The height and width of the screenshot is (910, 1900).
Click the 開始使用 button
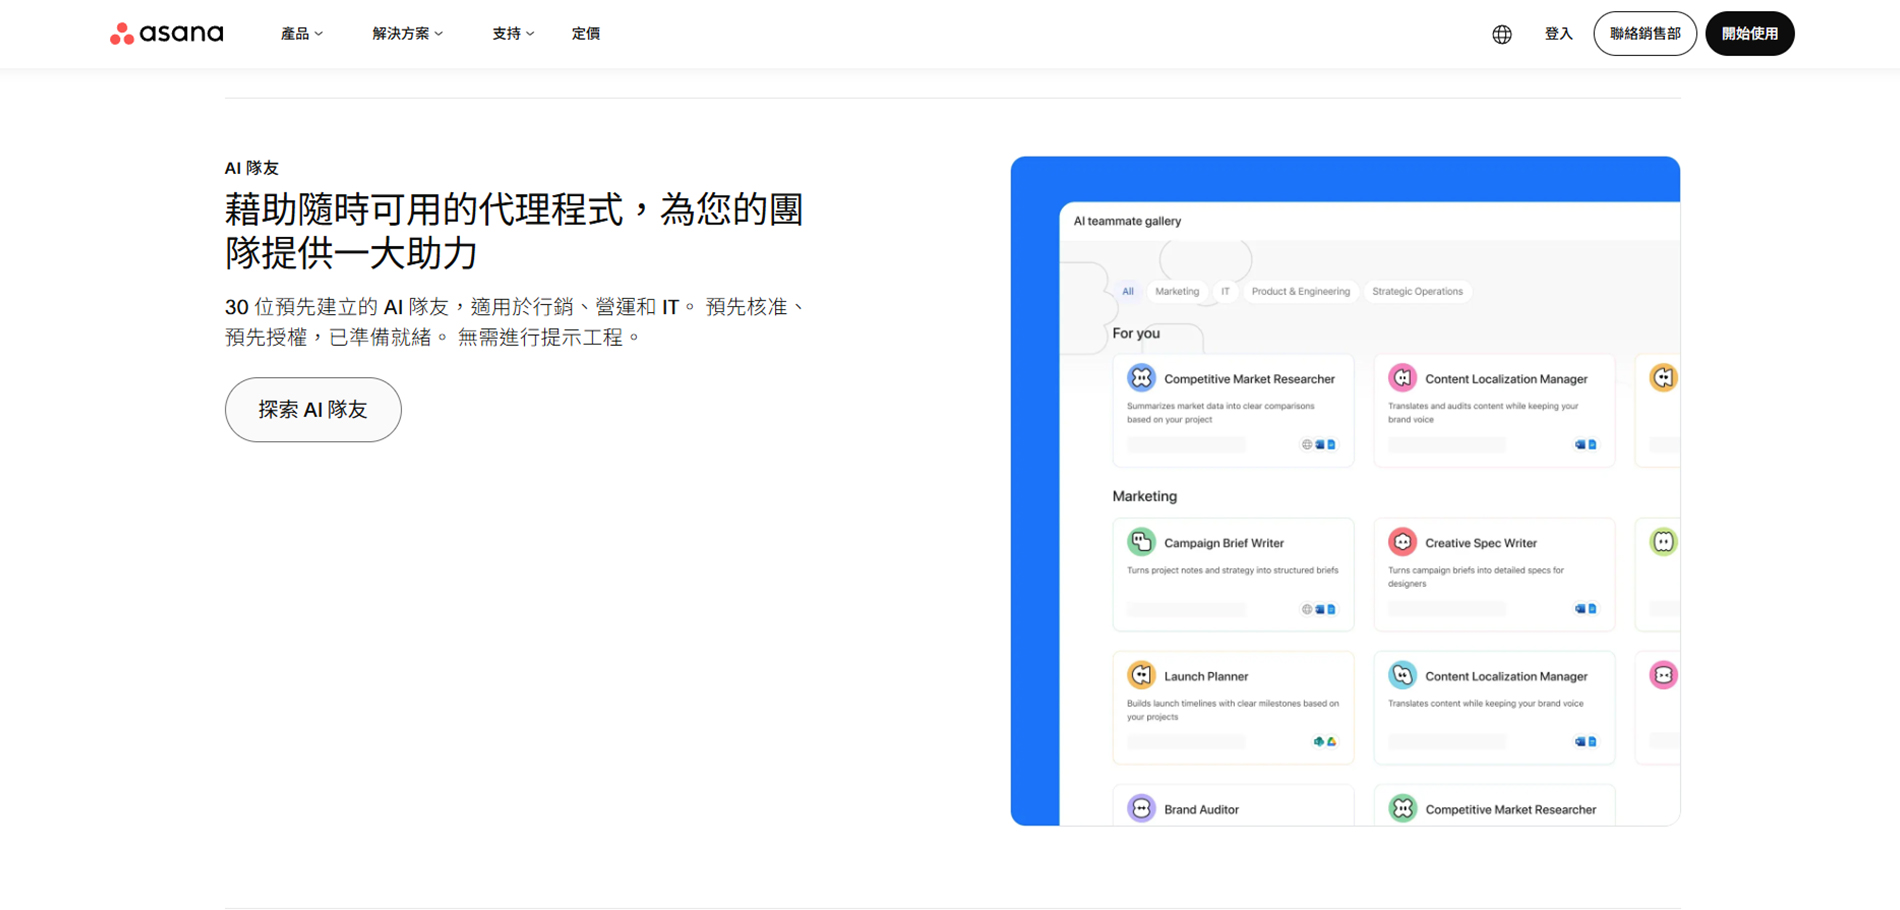1750,34
